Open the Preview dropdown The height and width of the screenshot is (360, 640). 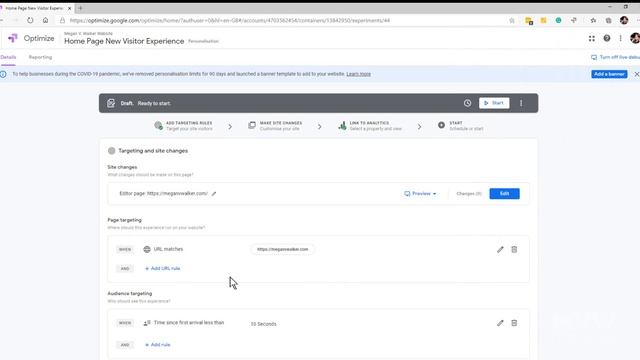pyautogui.click(x=420, y=193)
